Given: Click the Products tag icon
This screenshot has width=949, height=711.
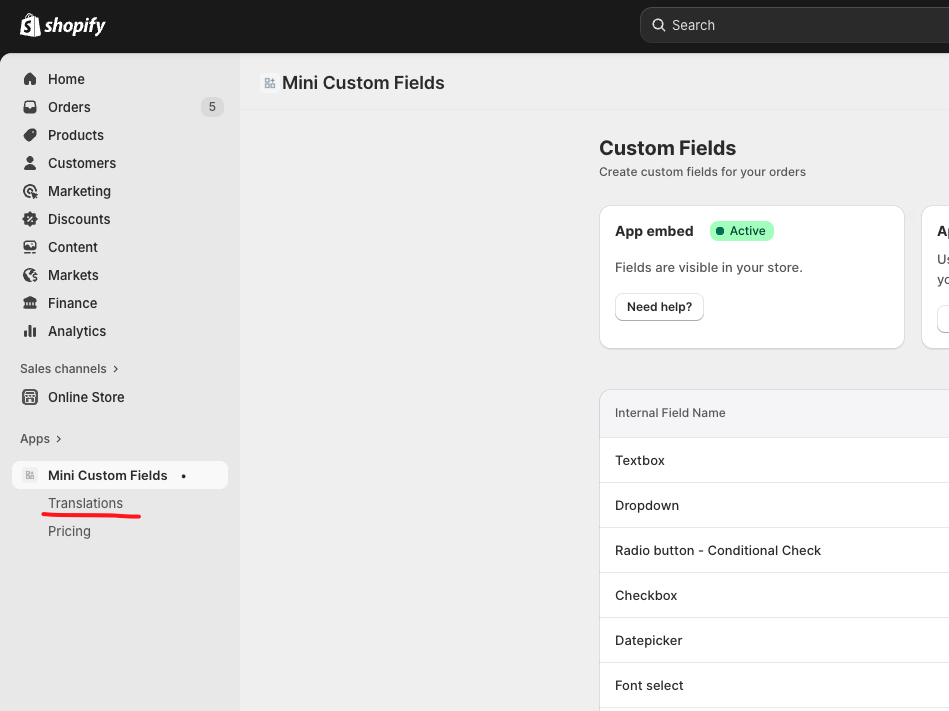Looking at the screenshot, I should point(30,135).
